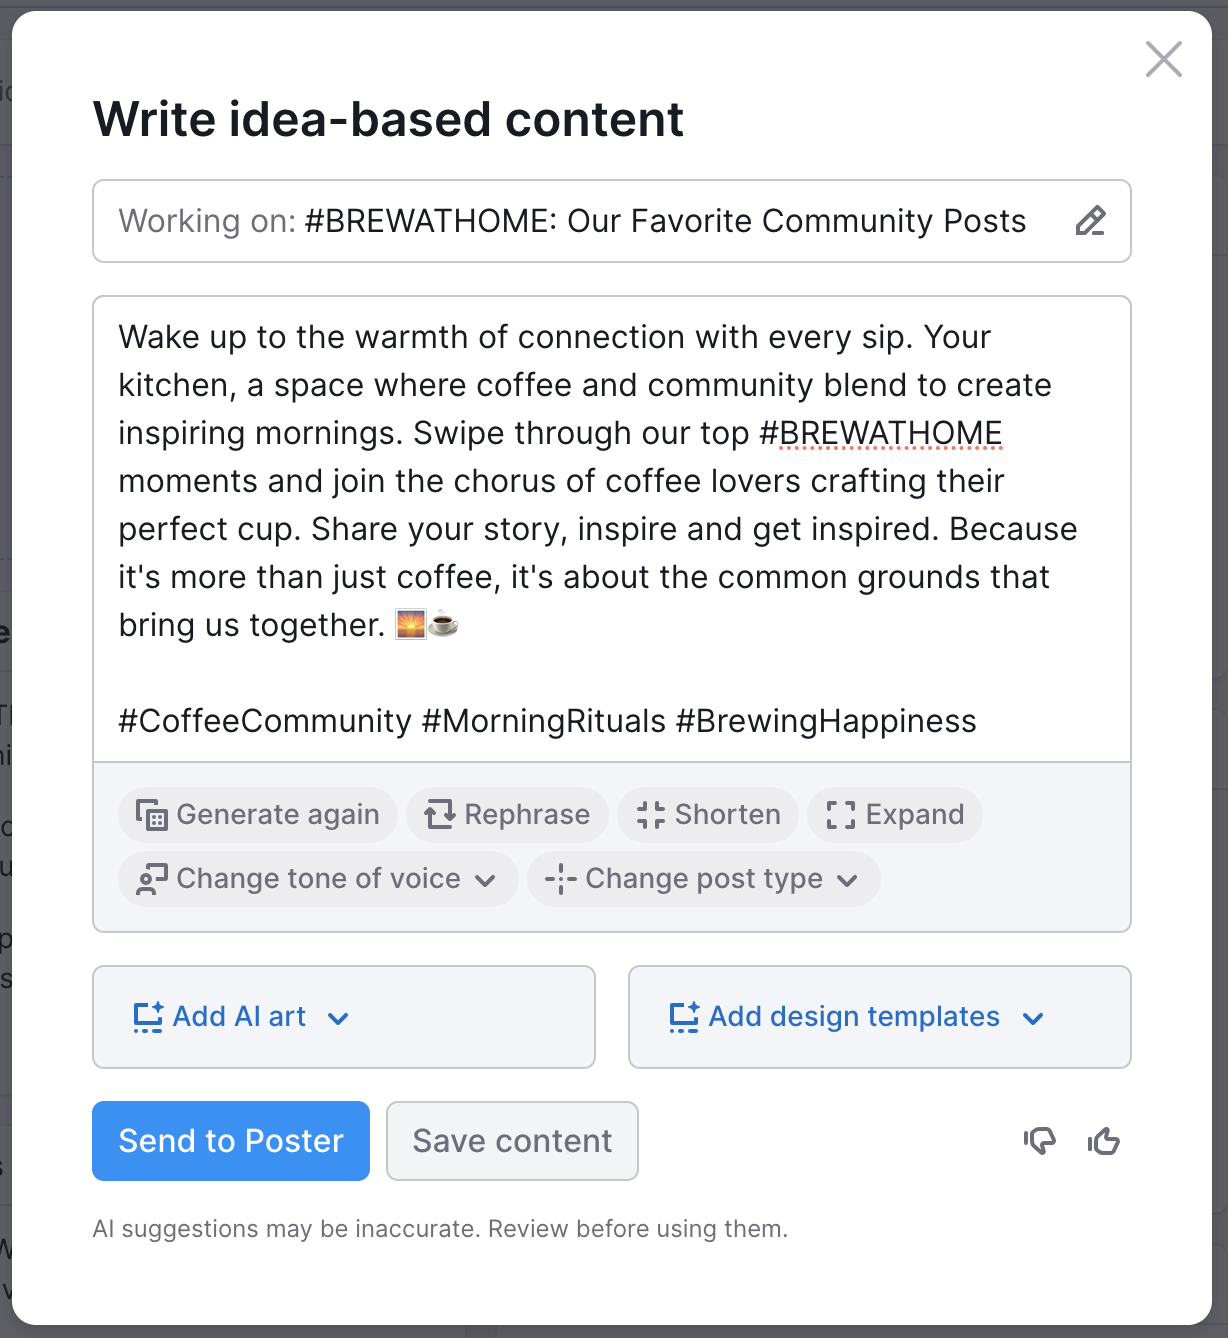
Task: Expand the Change post type chevron
Action: coord(848,880)
